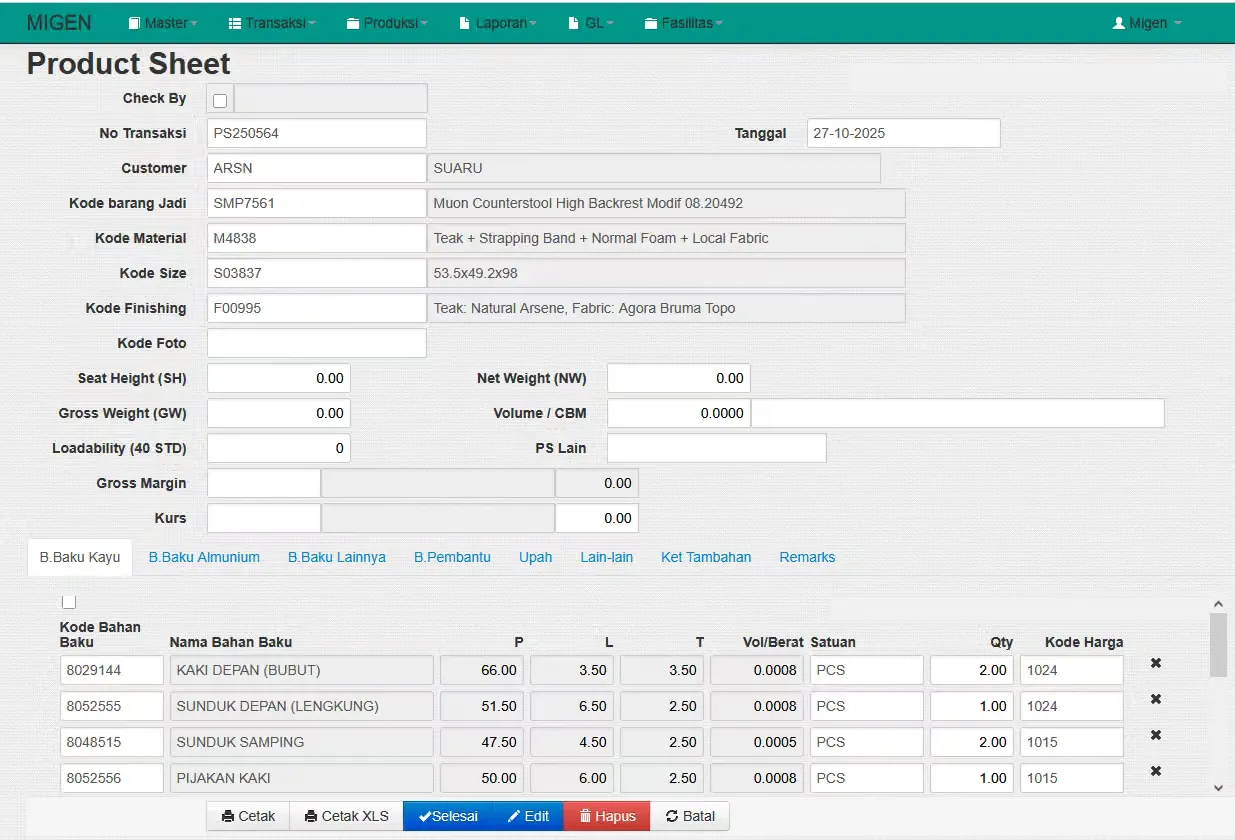
Task: Click the material code field 8048515
Action: coord(112,742)
